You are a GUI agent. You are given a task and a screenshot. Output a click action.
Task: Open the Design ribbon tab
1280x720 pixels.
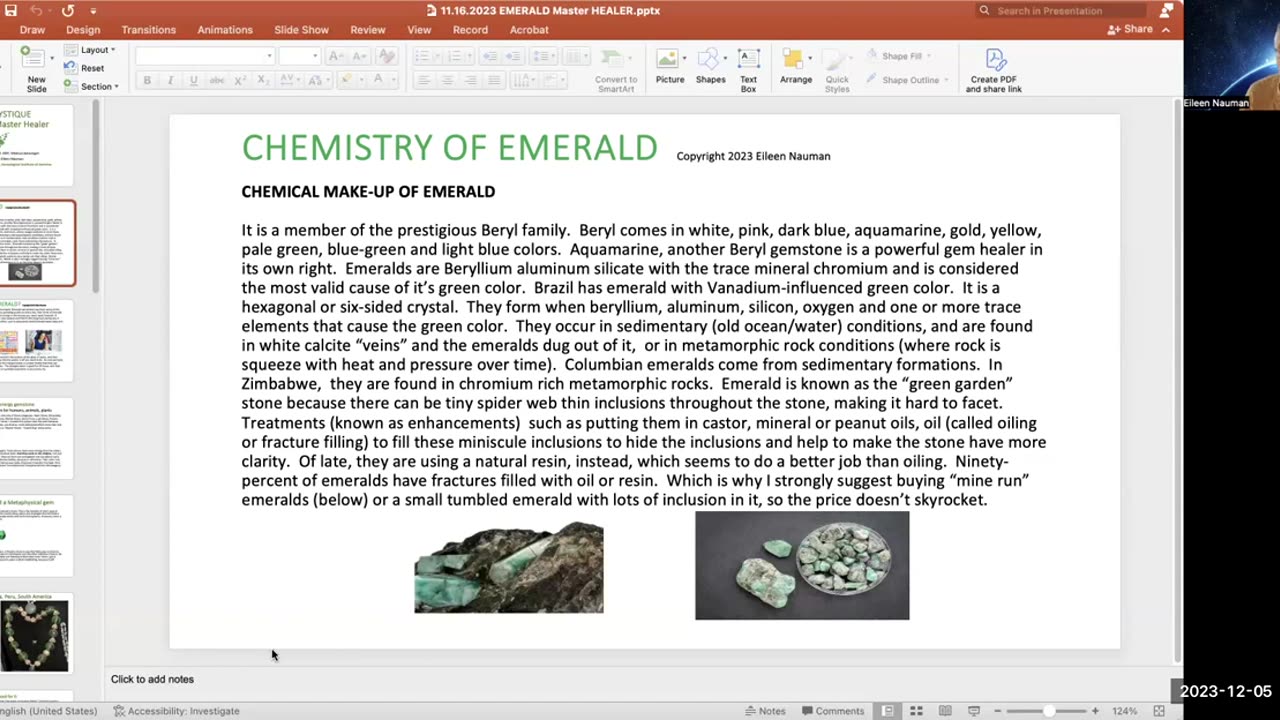[x=83, y=30]
